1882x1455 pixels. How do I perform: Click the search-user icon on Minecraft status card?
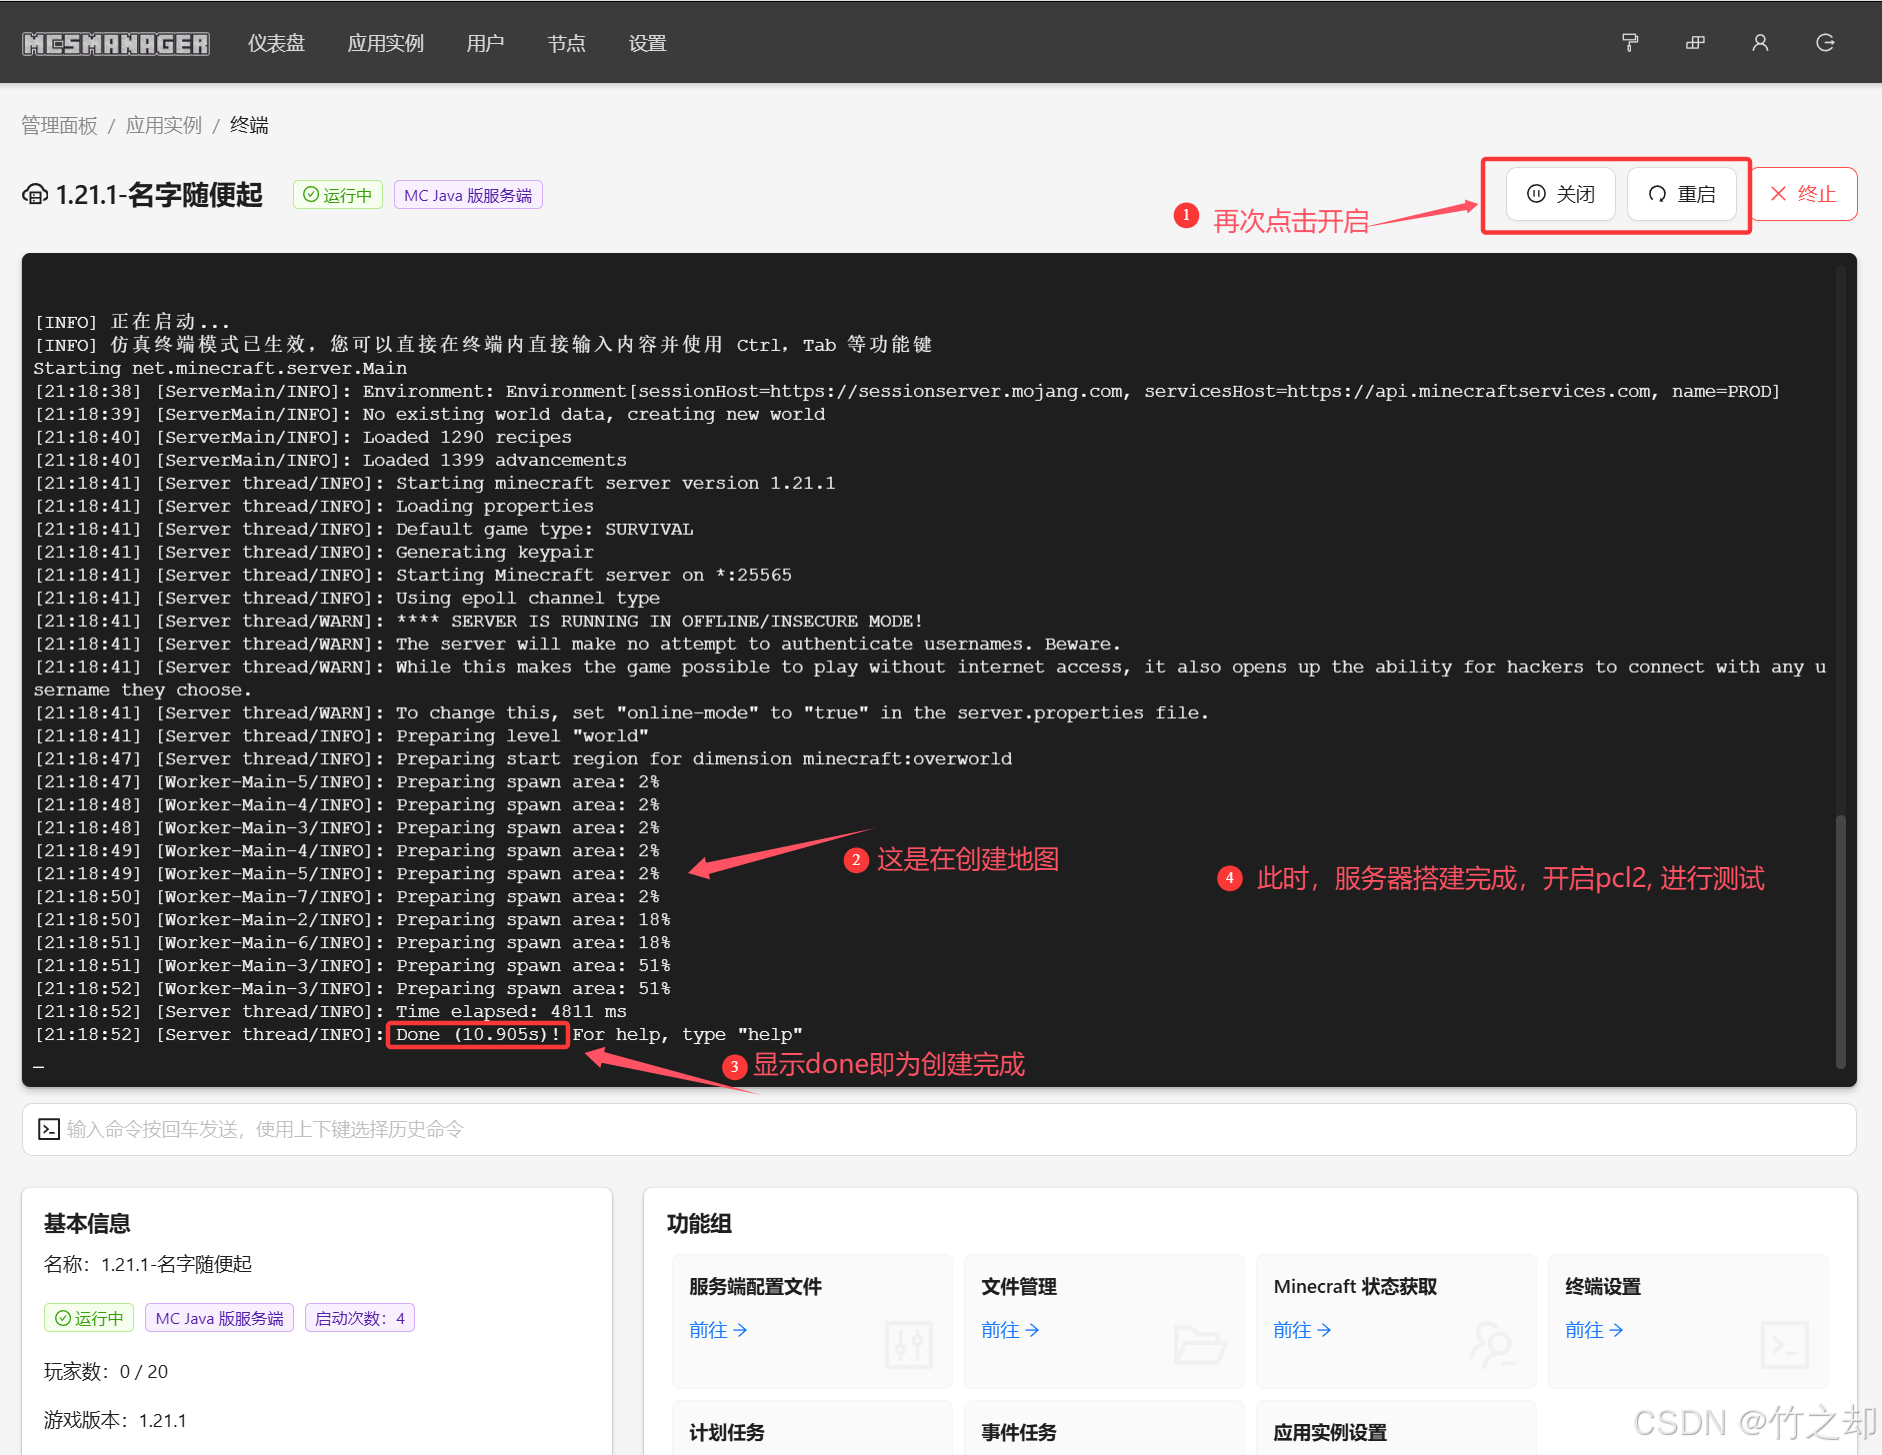coord(1491,1345)
